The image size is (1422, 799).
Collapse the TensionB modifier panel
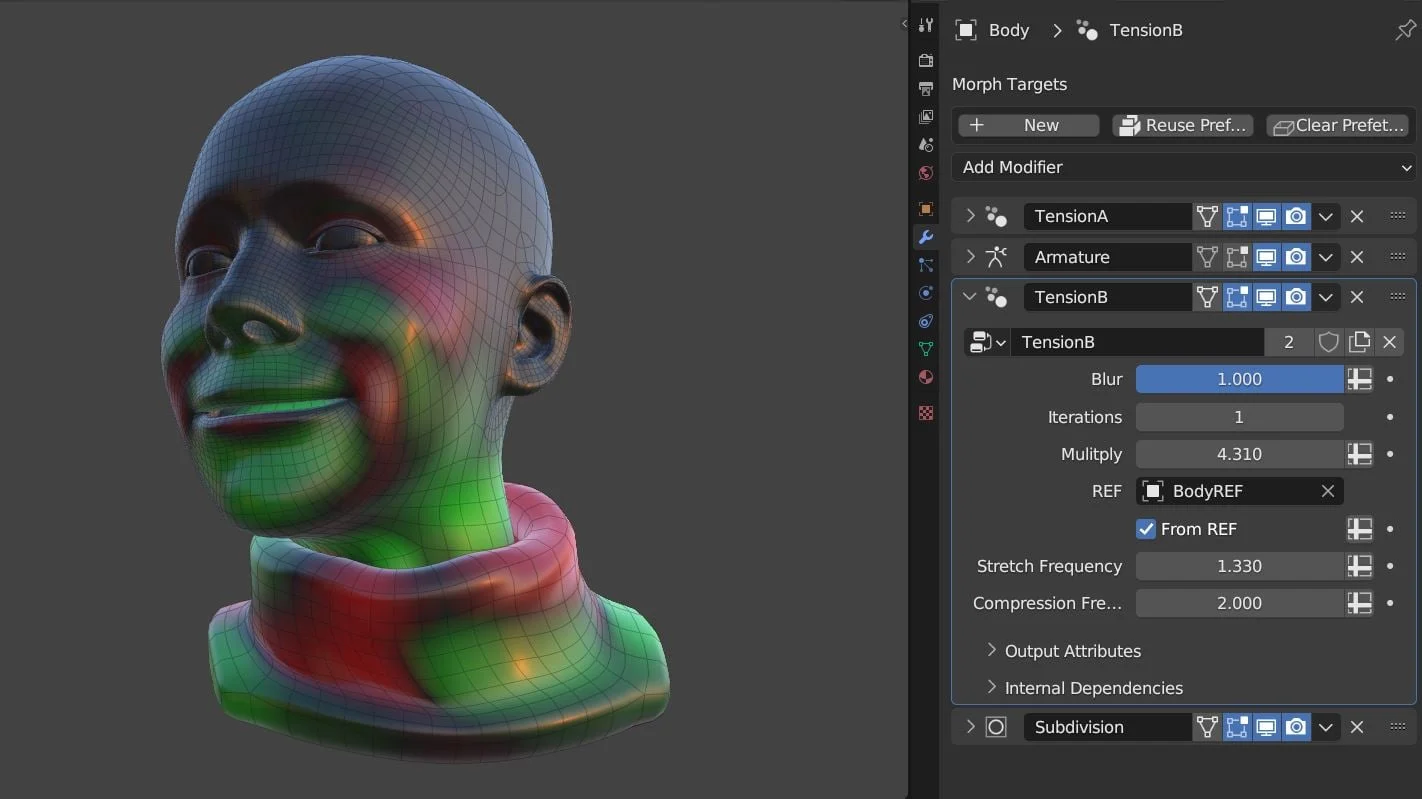point(968,297)
